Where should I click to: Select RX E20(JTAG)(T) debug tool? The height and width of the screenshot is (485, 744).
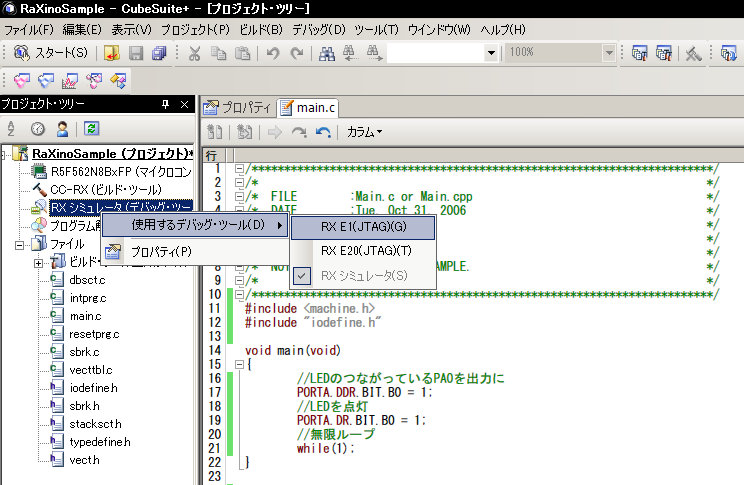[x=363, y=251]
